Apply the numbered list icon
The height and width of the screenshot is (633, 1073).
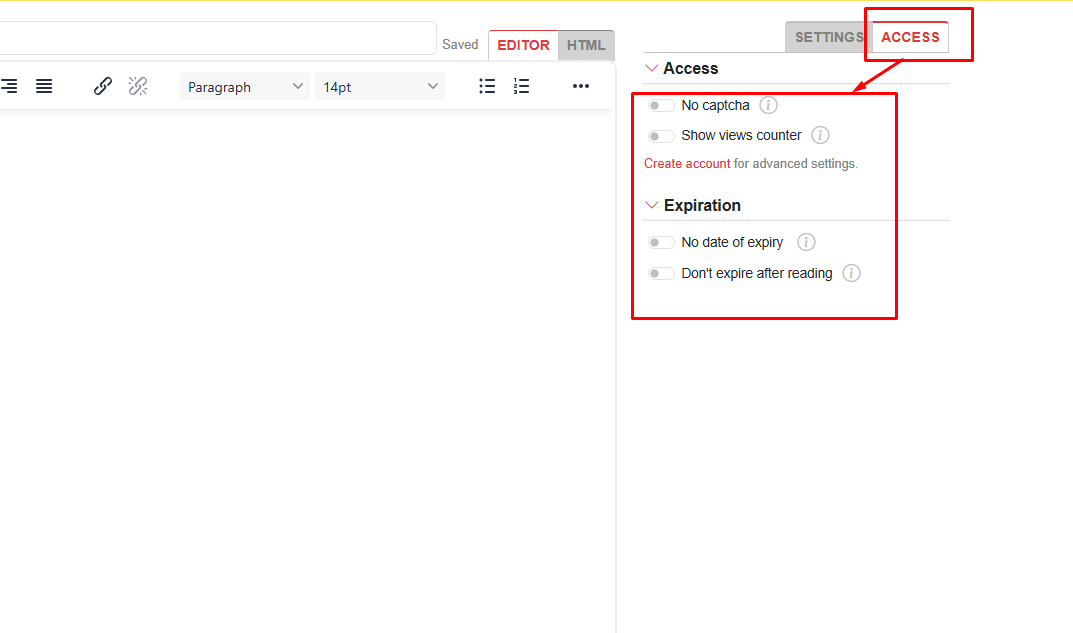pyautogui.click(x=521, y=86)
